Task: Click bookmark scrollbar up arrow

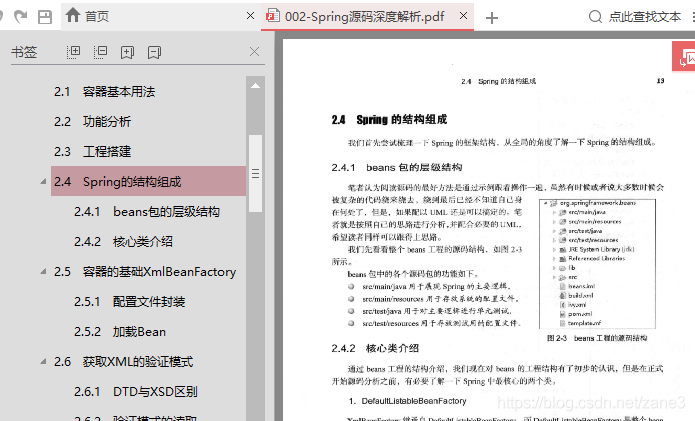Action: (255, 86)
